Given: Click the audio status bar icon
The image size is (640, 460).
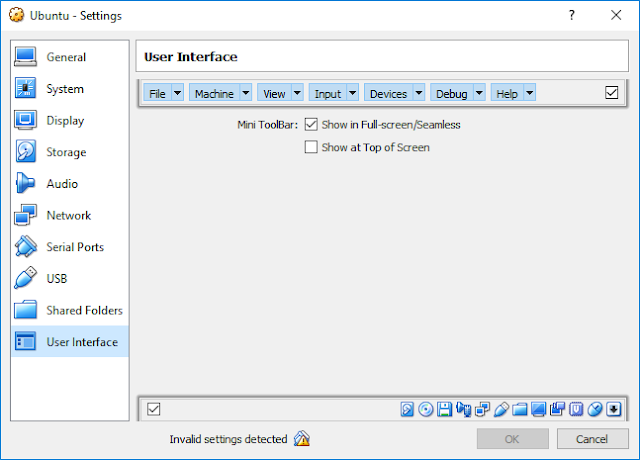Looking at the screenshot, I should click(464, 409).
